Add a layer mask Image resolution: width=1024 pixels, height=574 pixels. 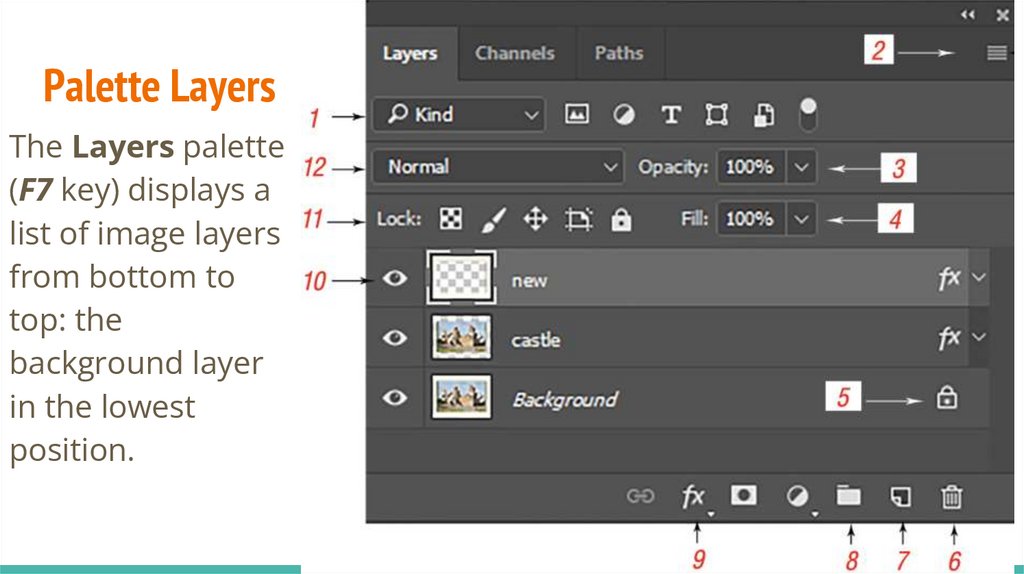pyautogui.click(x=743, y=495)
